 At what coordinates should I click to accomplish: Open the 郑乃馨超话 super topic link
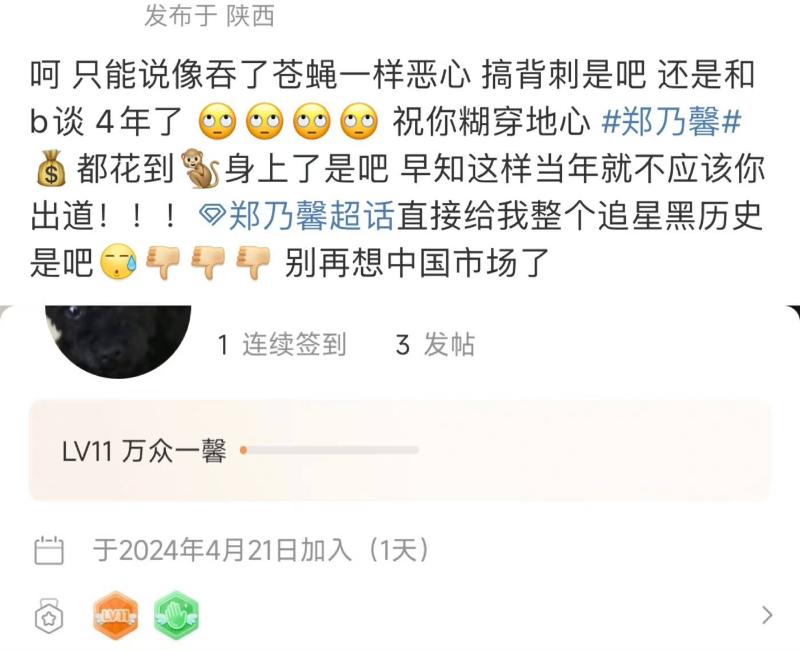pyautogui.click(x=311, y=216)
